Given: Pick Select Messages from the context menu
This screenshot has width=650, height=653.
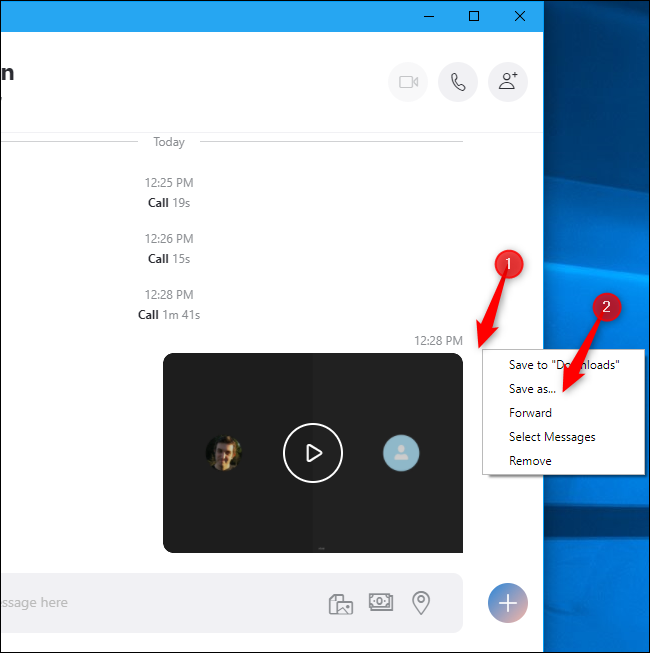Looking at the screenshot, I should click(x=552, y=437).
